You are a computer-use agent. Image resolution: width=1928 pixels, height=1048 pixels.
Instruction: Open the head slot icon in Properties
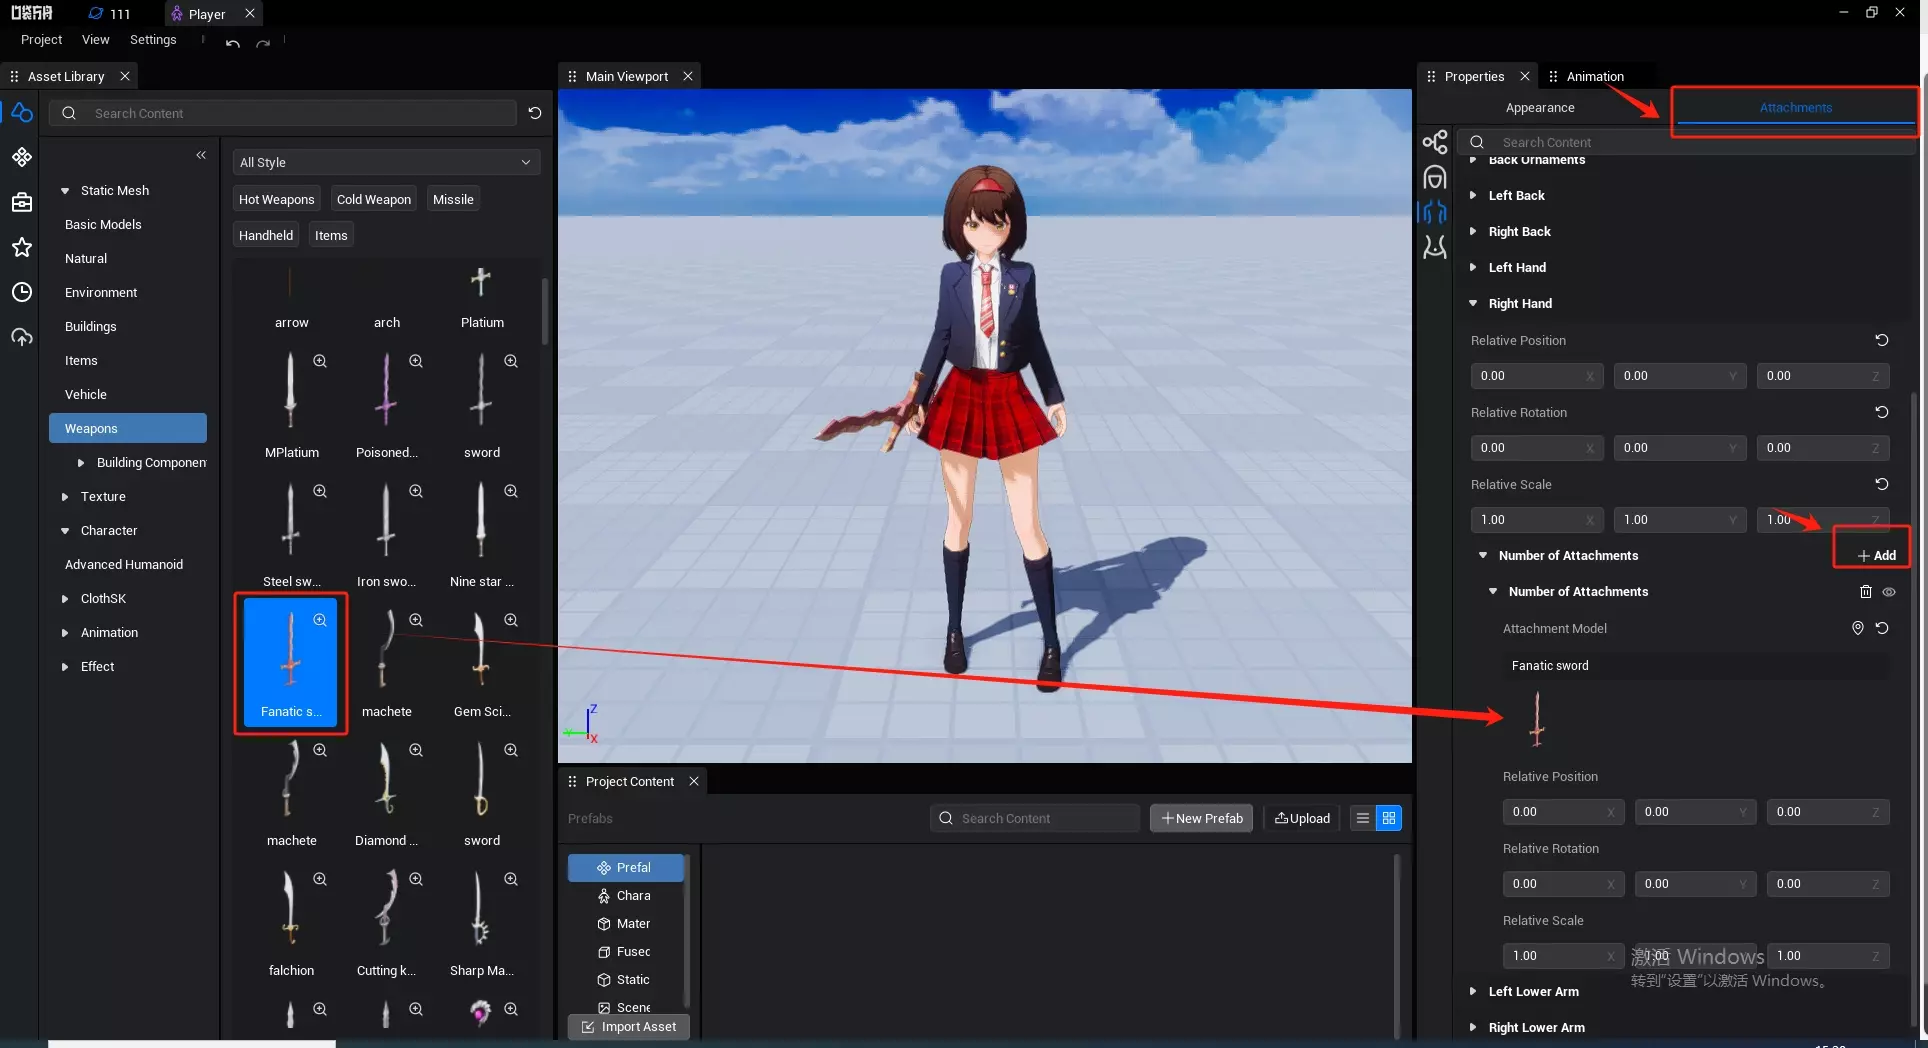(x=1435, y=177)
